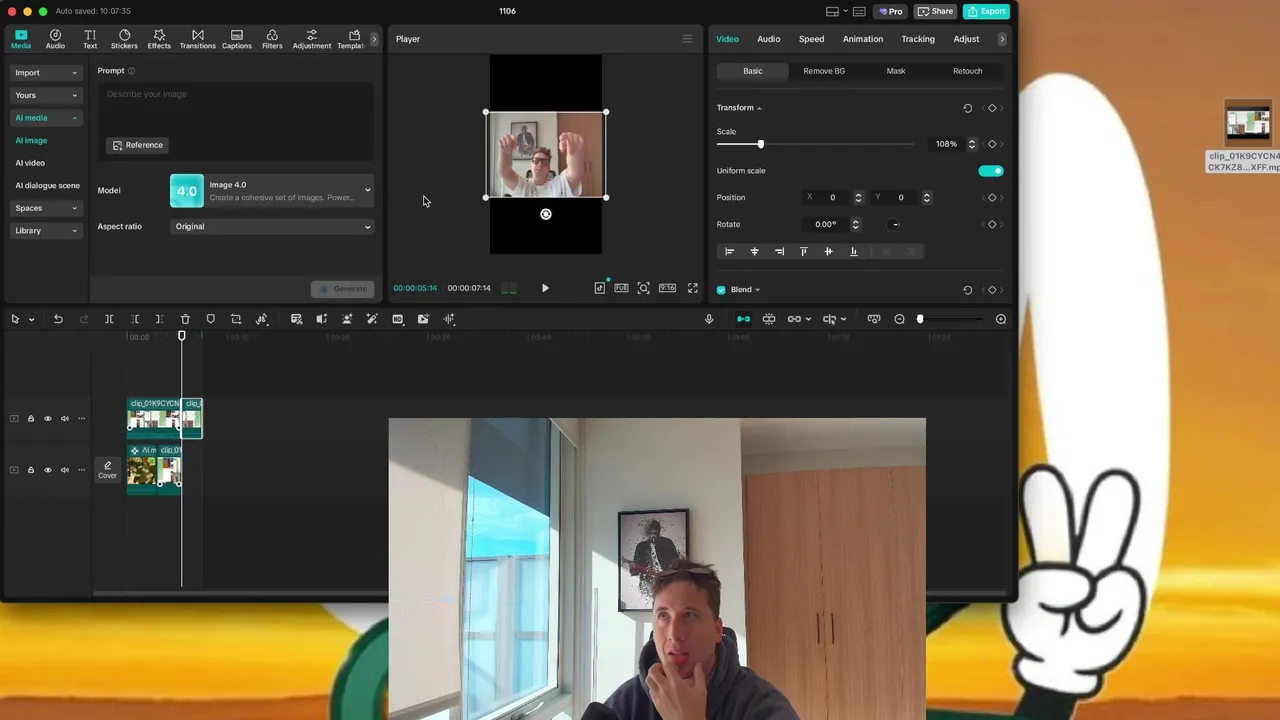Collapse the AI media section
This screenshot has width=1280, height=720.
[x=46, y=118]
